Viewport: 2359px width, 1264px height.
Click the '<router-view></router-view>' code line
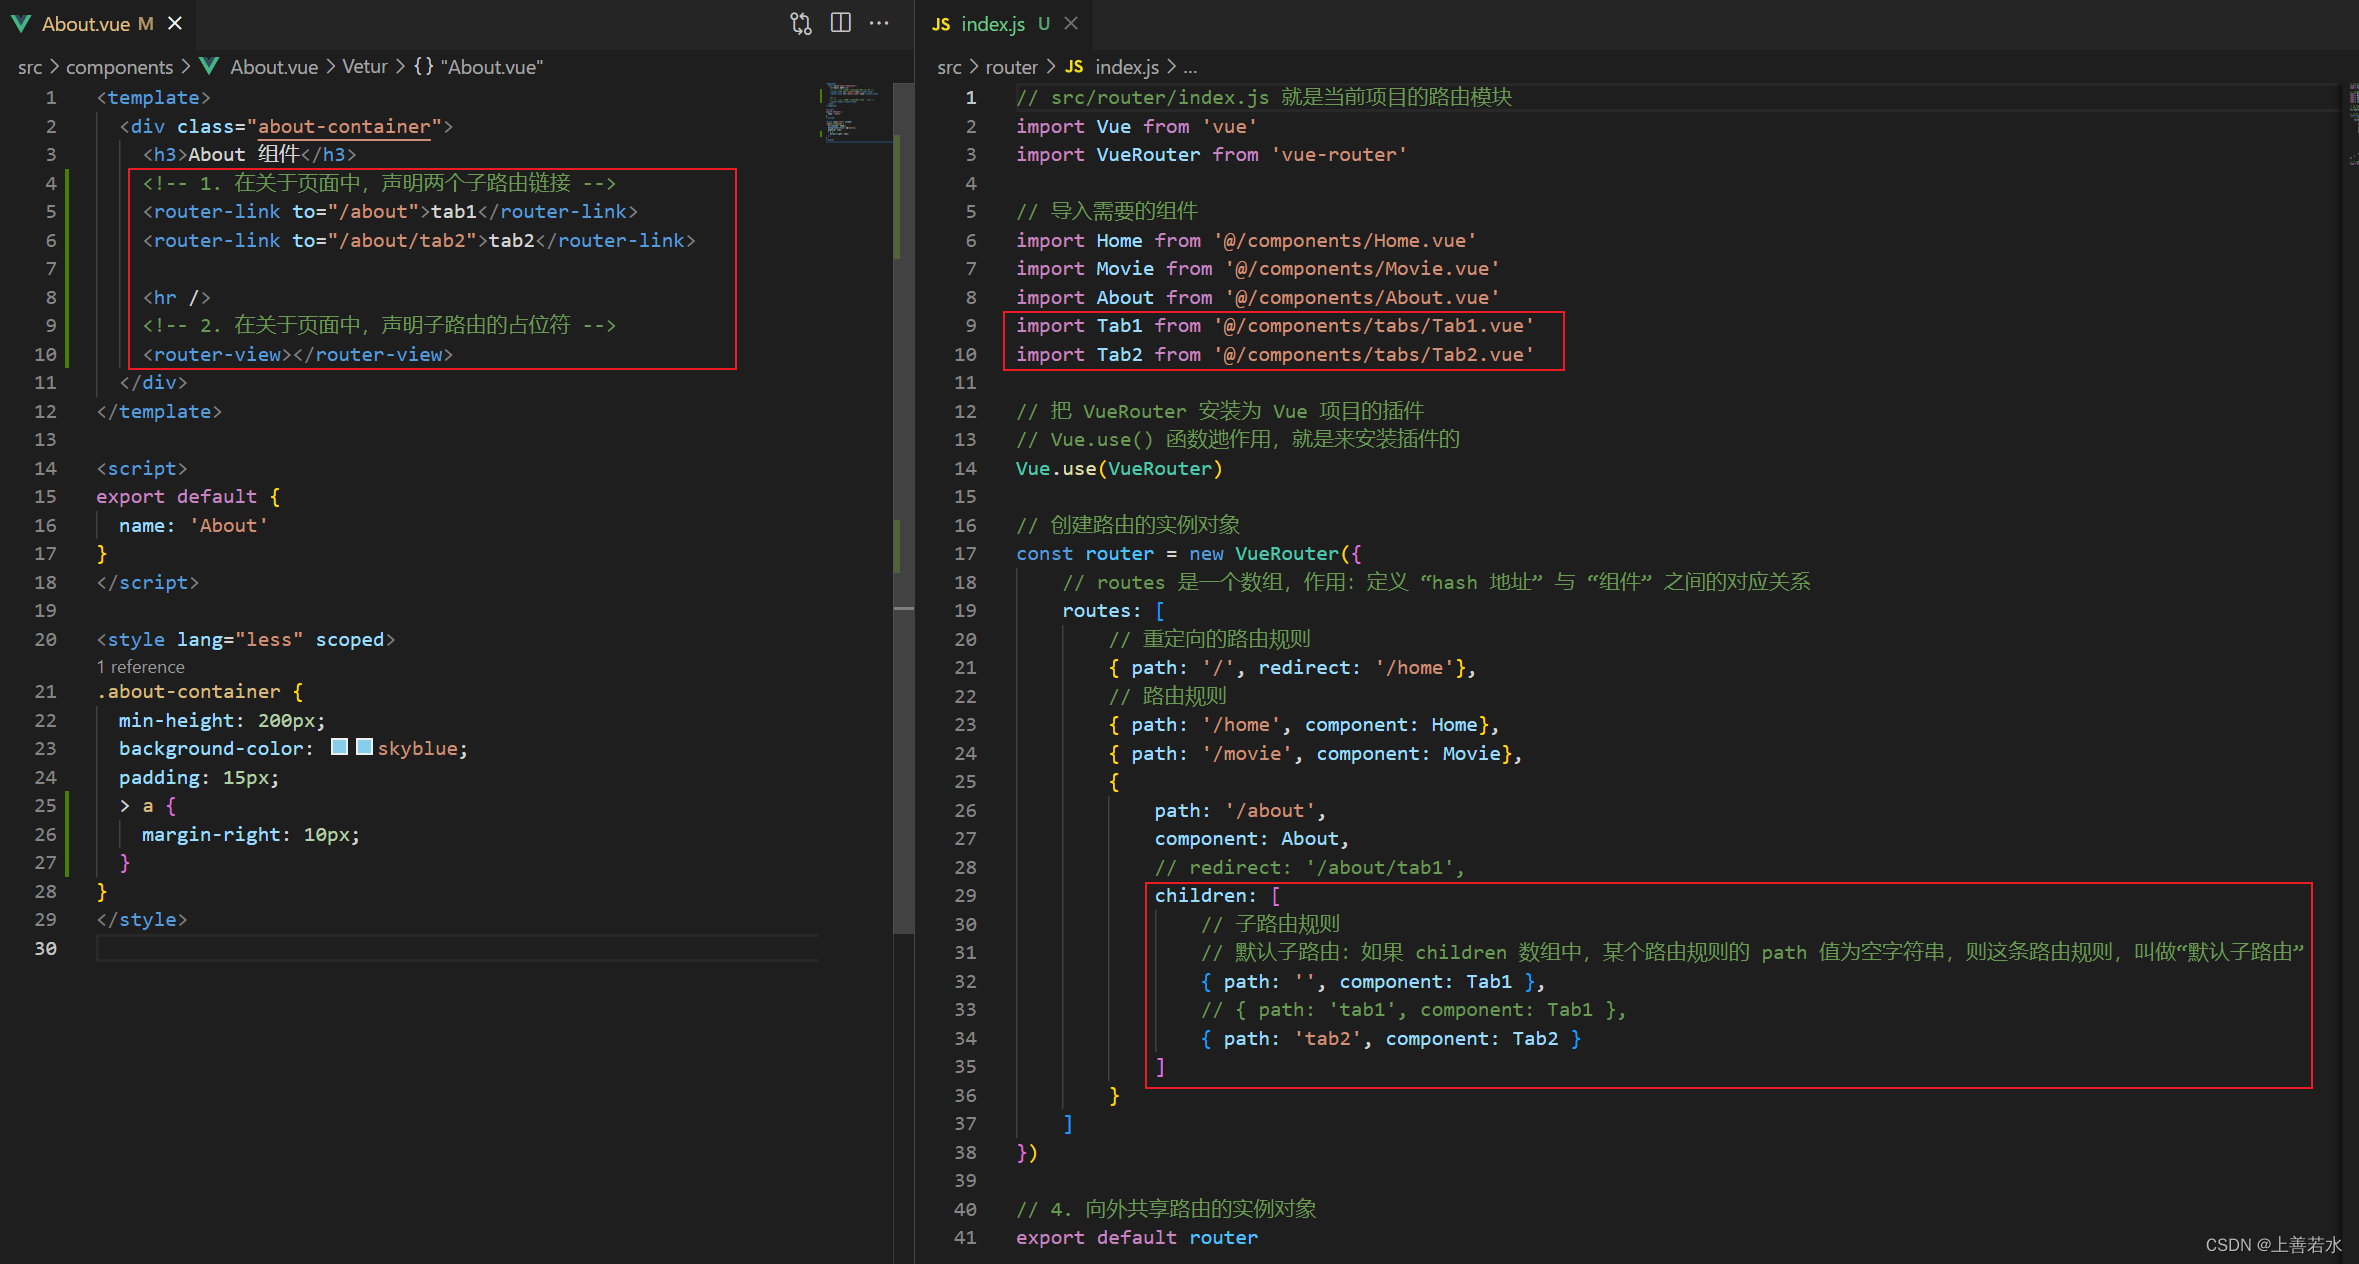point(298,354)
